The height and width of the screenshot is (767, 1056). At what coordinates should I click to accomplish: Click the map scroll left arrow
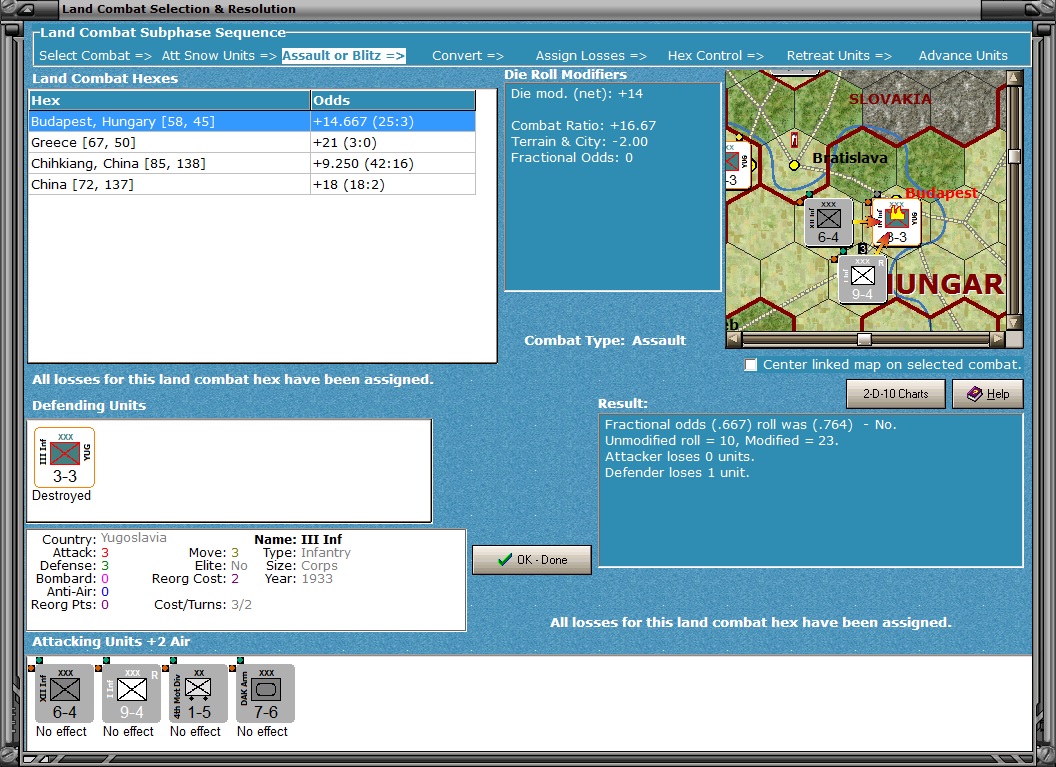(734, 339)
